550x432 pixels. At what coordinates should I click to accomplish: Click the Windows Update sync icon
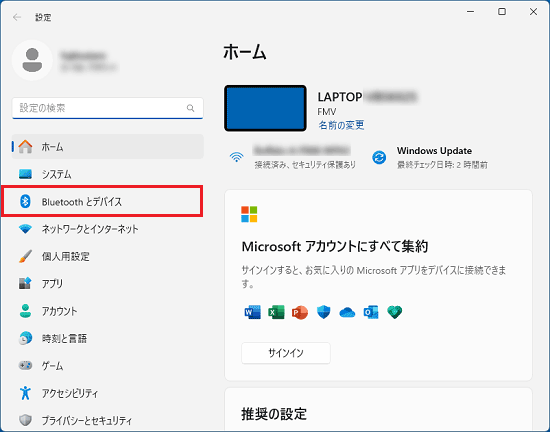[379, 157]
